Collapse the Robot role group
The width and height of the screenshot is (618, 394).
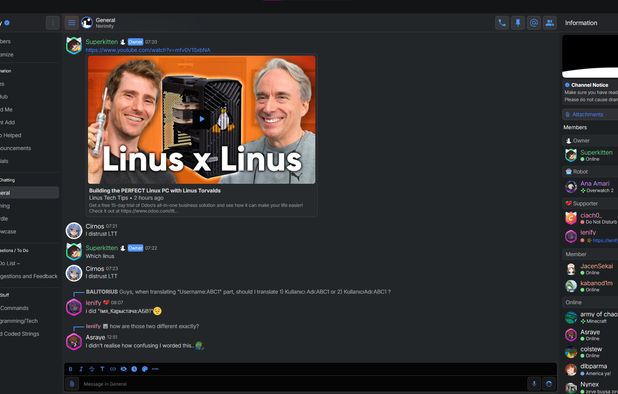(590, 171)
